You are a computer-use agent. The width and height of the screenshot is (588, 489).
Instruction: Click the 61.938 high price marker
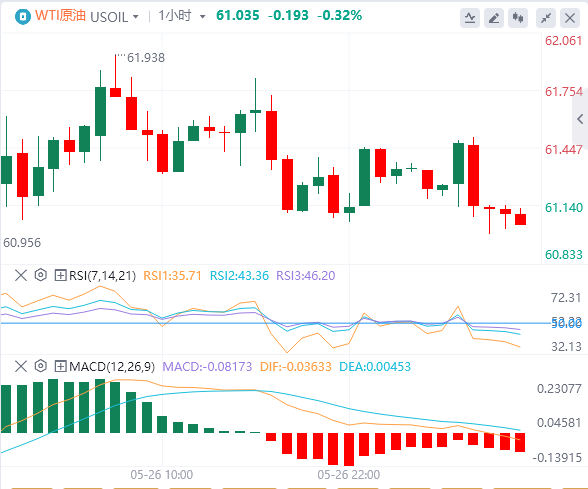[146, 58]
